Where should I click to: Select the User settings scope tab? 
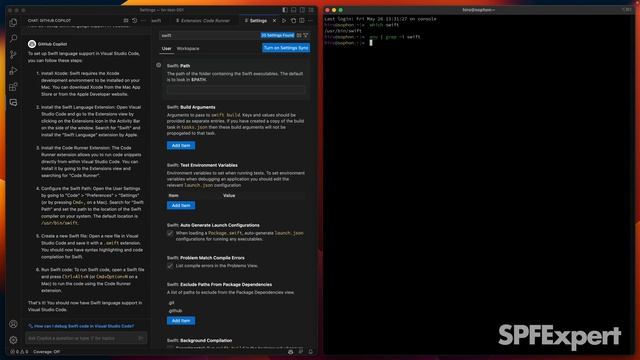(167, 49)
